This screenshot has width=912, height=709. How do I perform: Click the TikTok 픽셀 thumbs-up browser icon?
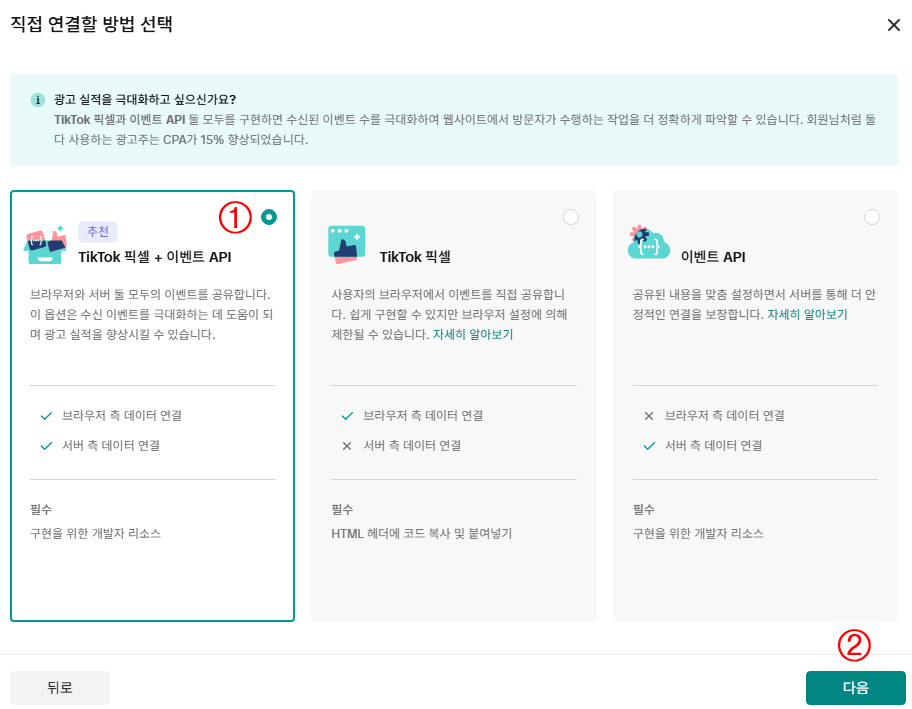click(x=347, y=244)
